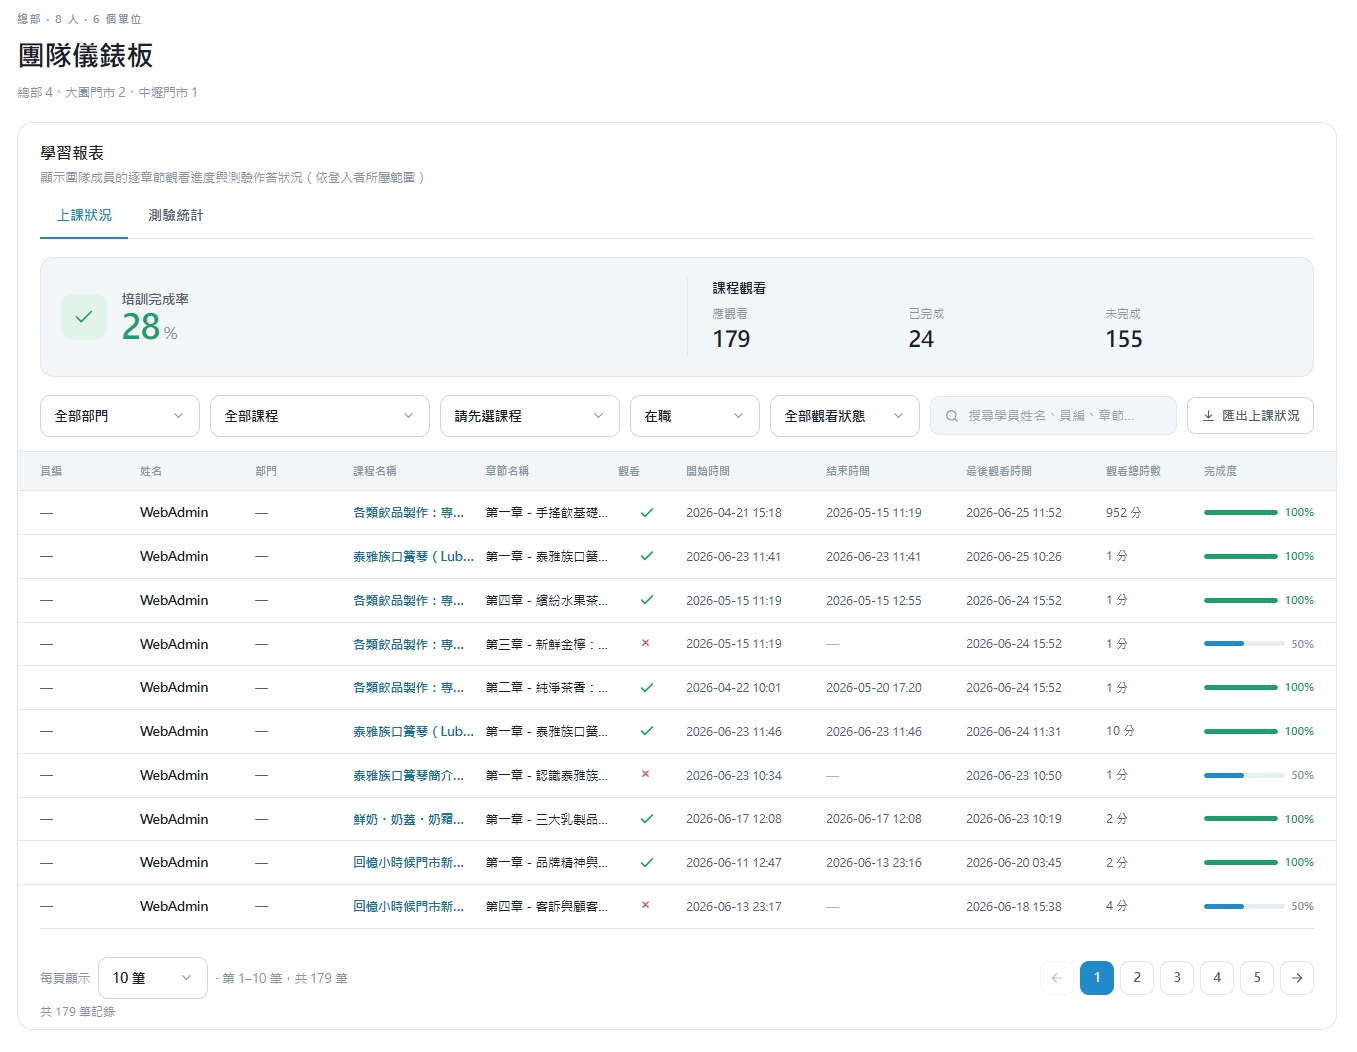Open 泰雅族口簧琴簡介 course link
The width and height of the screenshot is (1357, 1052).
[408, 775]
